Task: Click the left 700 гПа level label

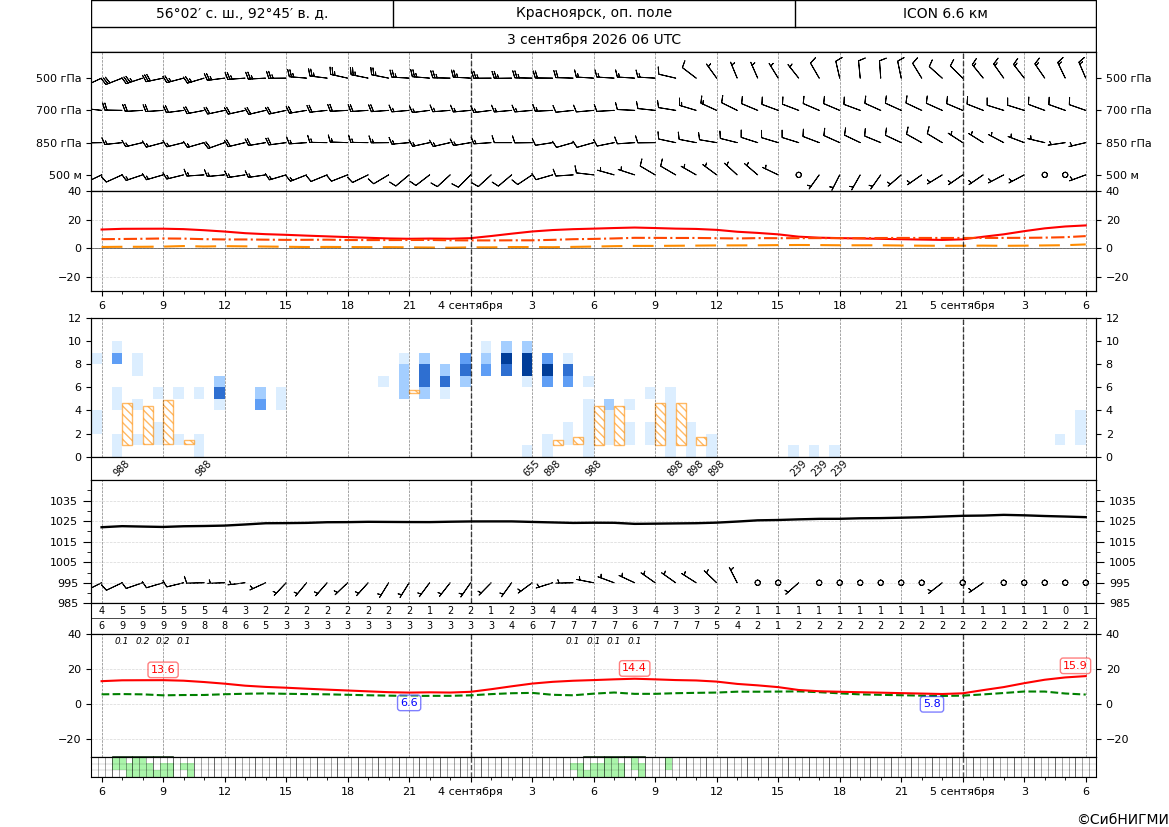Action: click(58, 110)
